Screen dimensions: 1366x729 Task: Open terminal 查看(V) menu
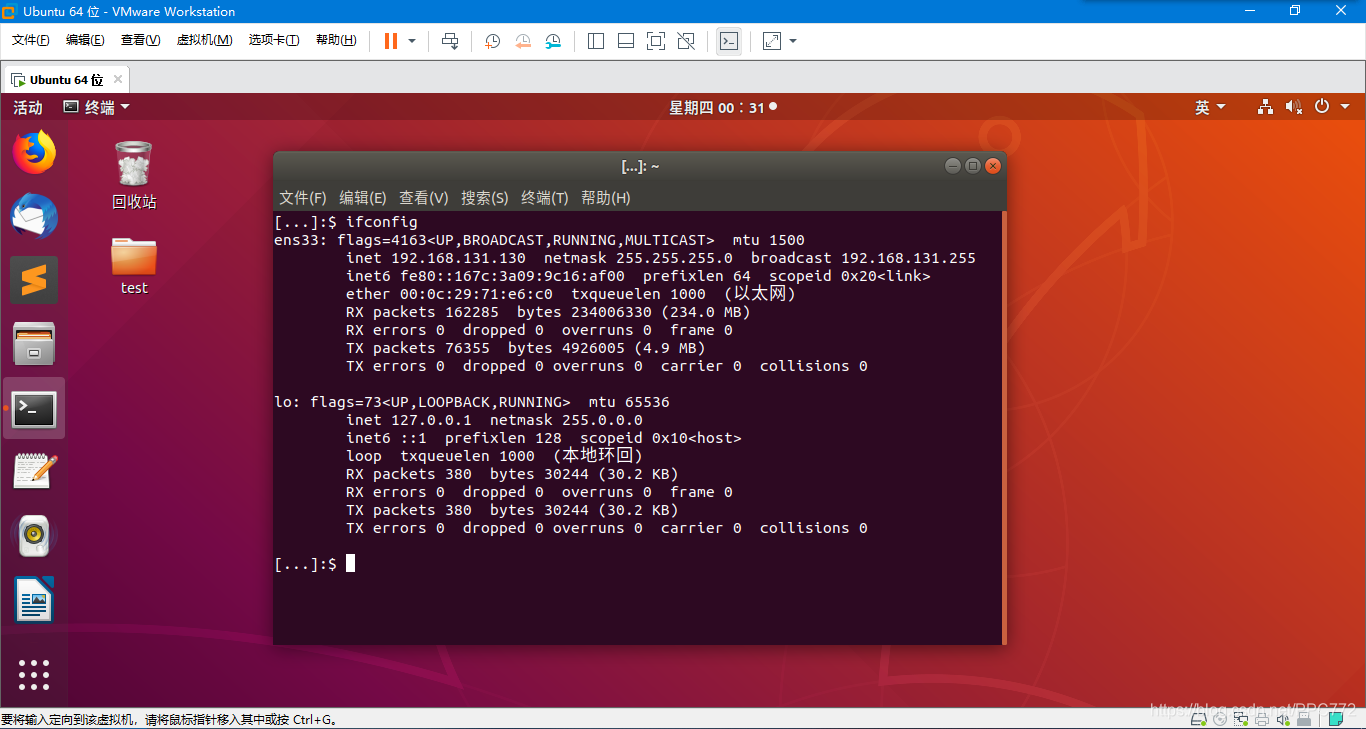click(x=424, y=198)
